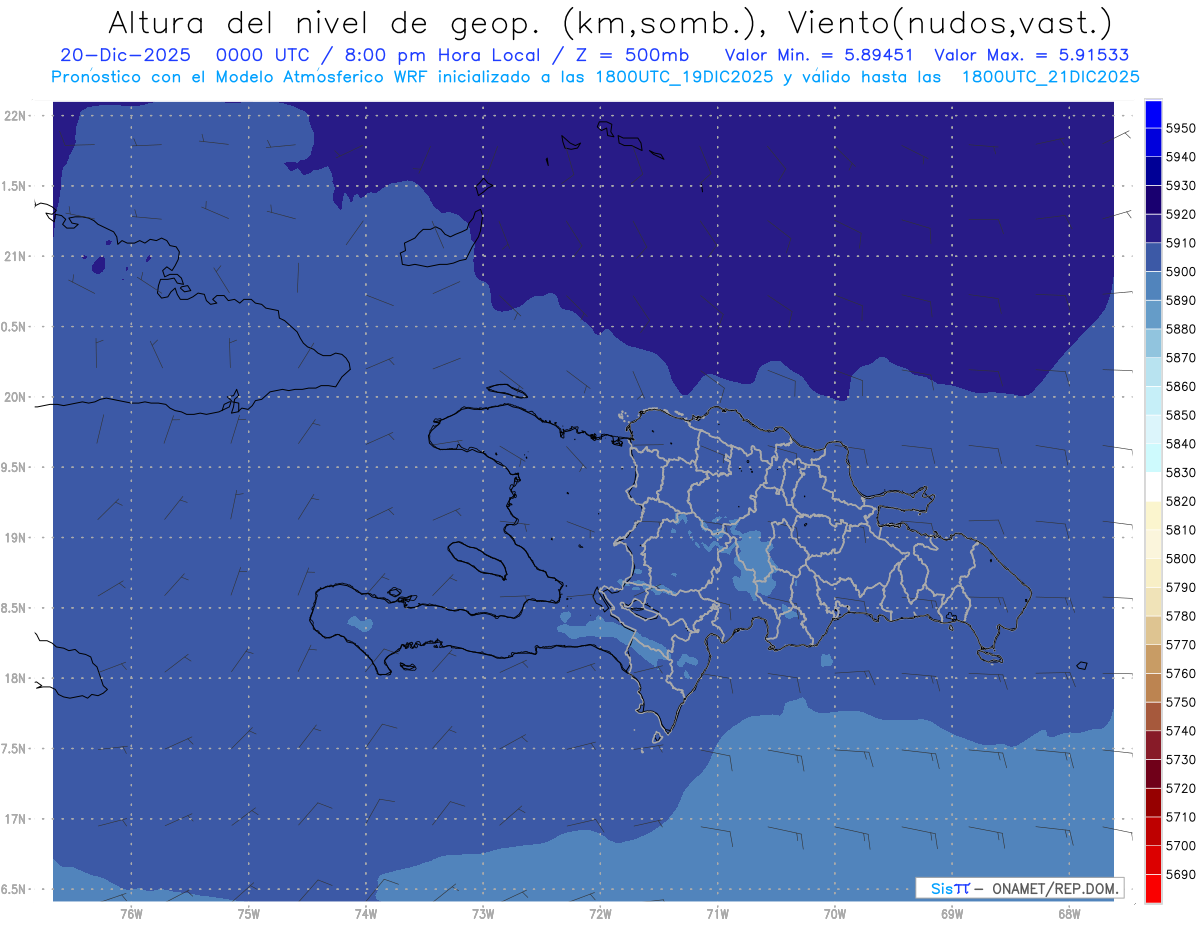Click the '5690' color scale value
Image resolution: width=1200 pixels, height=927 pixels.
click(1181, 874)
